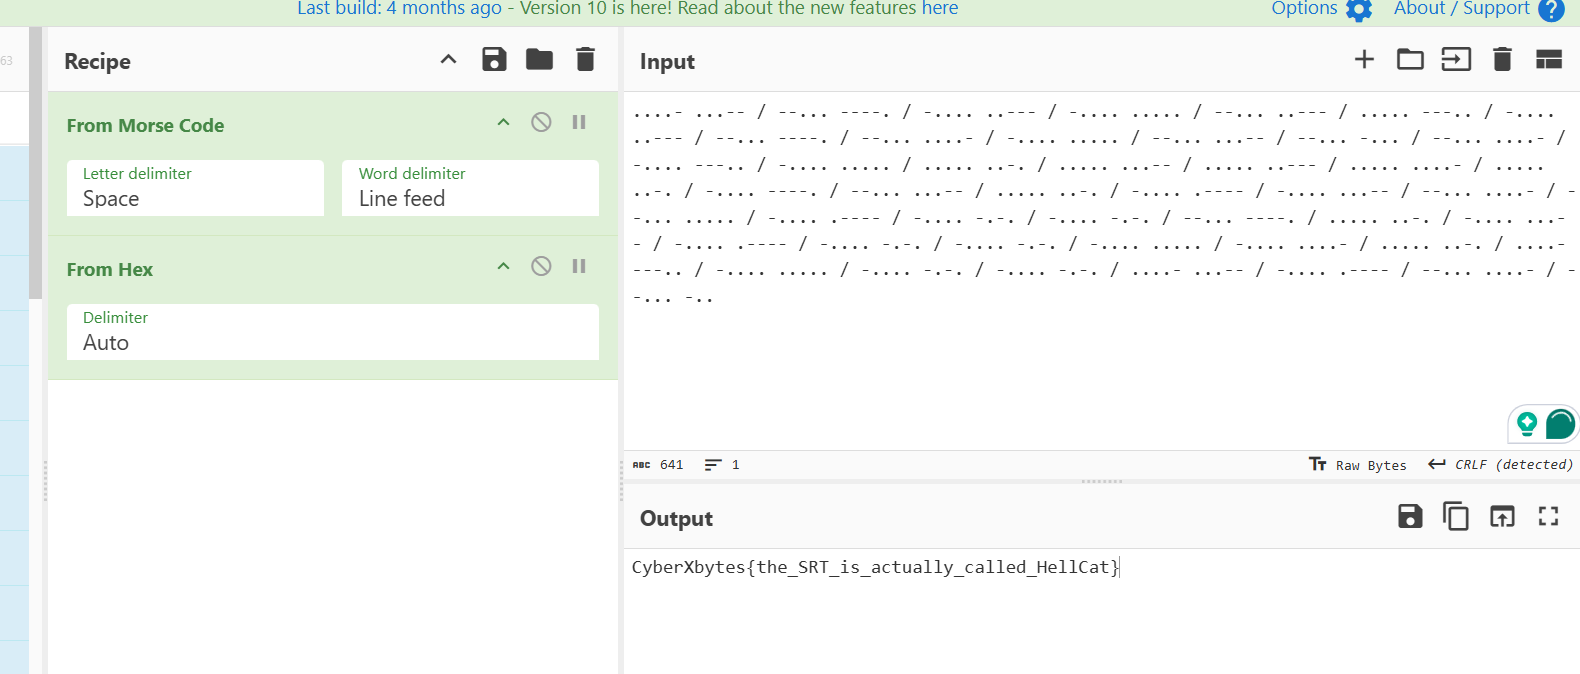Copy raw output to clipboard

(x=1456, y=517)
